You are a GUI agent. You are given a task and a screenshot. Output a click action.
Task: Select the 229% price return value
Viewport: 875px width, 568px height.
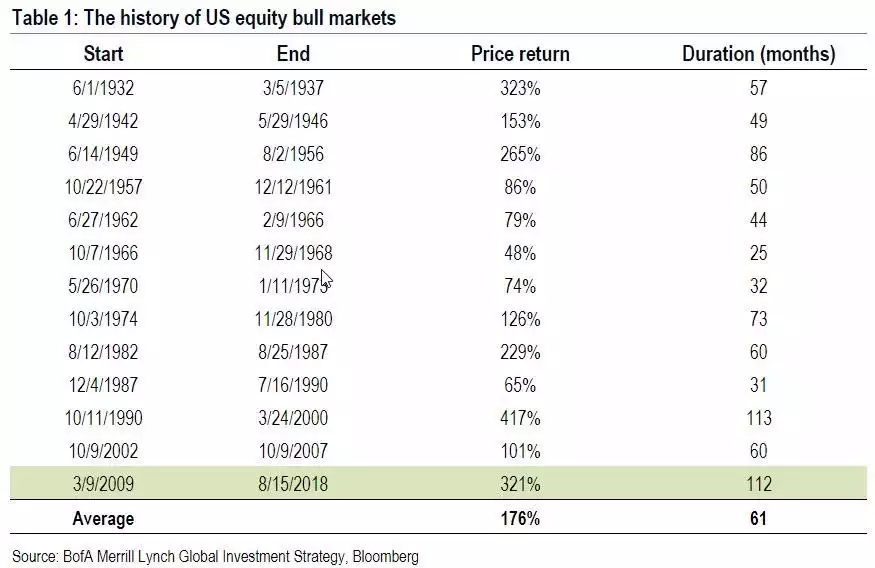(520, 352)
